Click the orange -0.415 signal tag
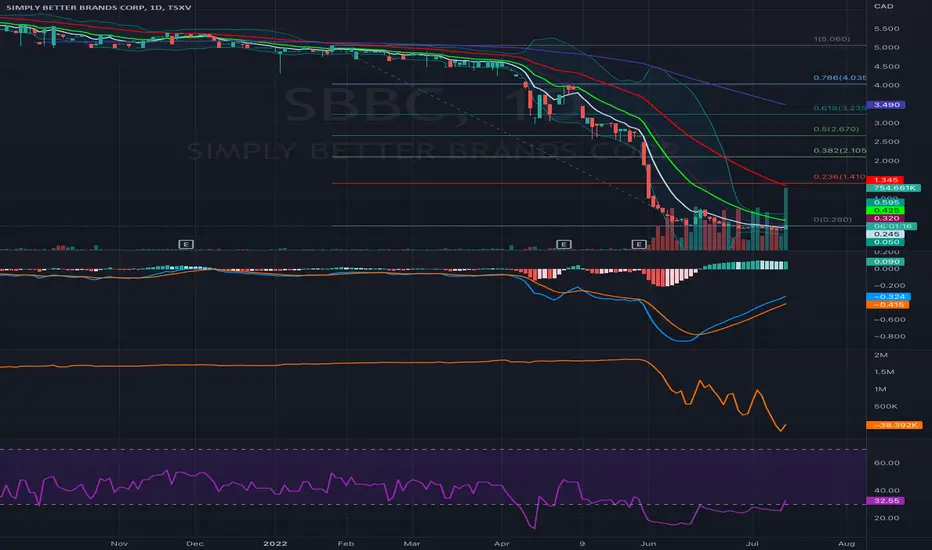The height and width of the screenshot is (550, 932). click(x=888, y=304)
